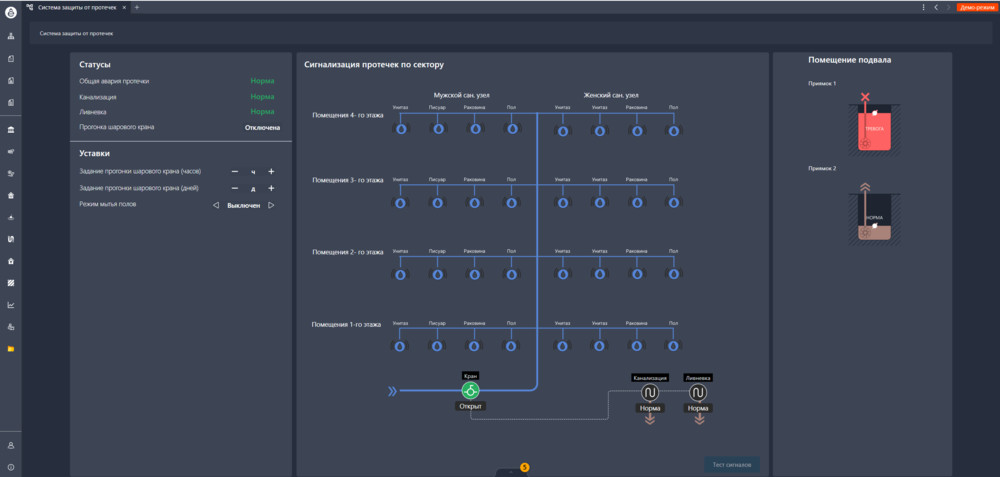Open the yellow folder icon in sidebar
This screenshot has height=477, width=1000.
click(x=10, y=349)
